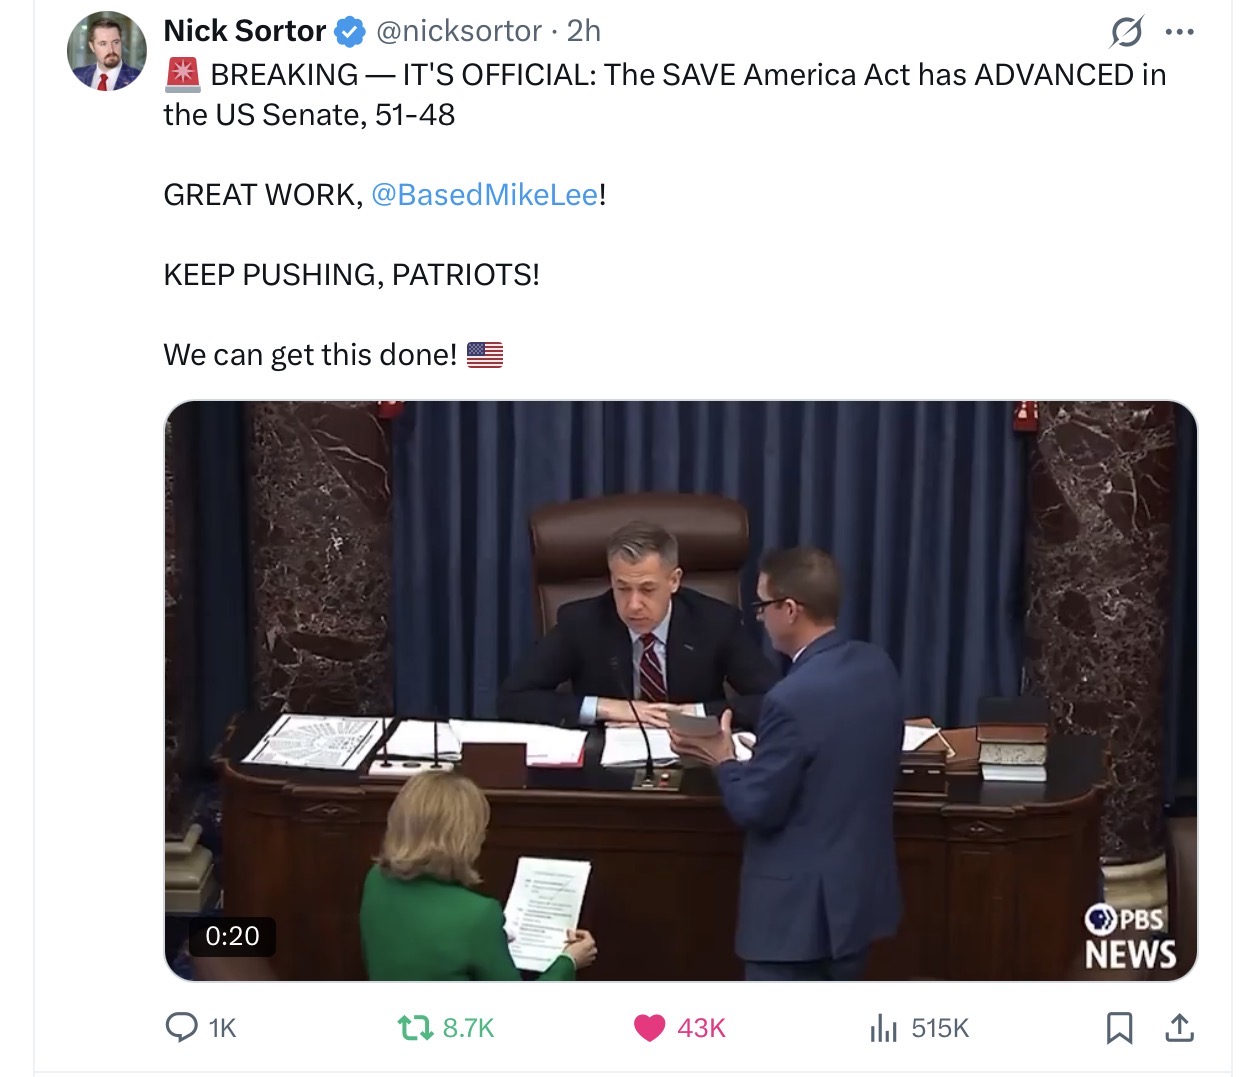Click the Nick Sortor display name
Image resolution: width=1253 pixels, height=1077 pixels.
(x=245, y=31)
